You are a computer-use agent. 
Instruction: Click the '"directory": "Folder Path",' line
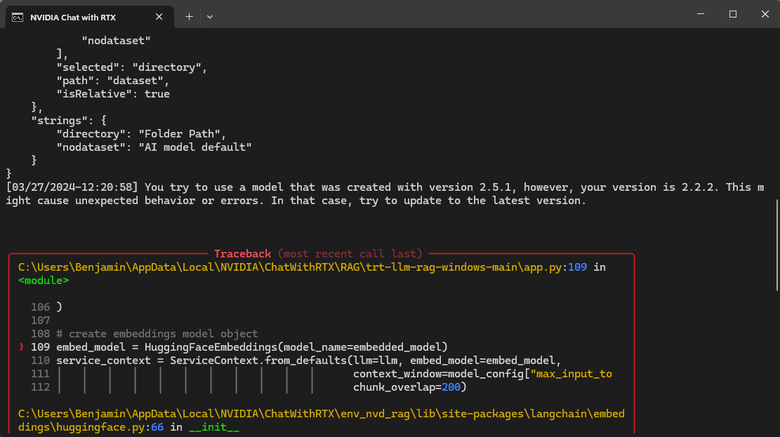141,134
